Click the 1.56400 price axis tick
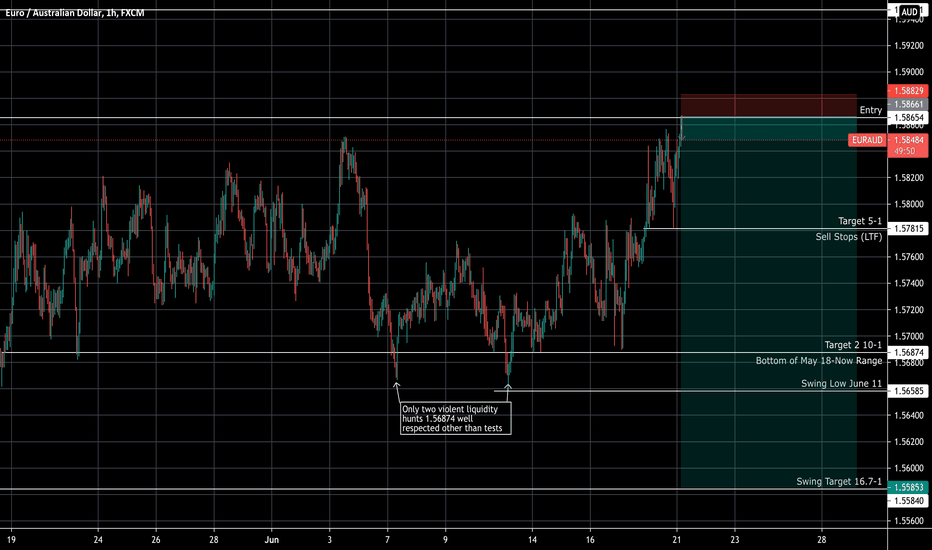The width and height of the screenshot is (932, 550). [909, 415]
